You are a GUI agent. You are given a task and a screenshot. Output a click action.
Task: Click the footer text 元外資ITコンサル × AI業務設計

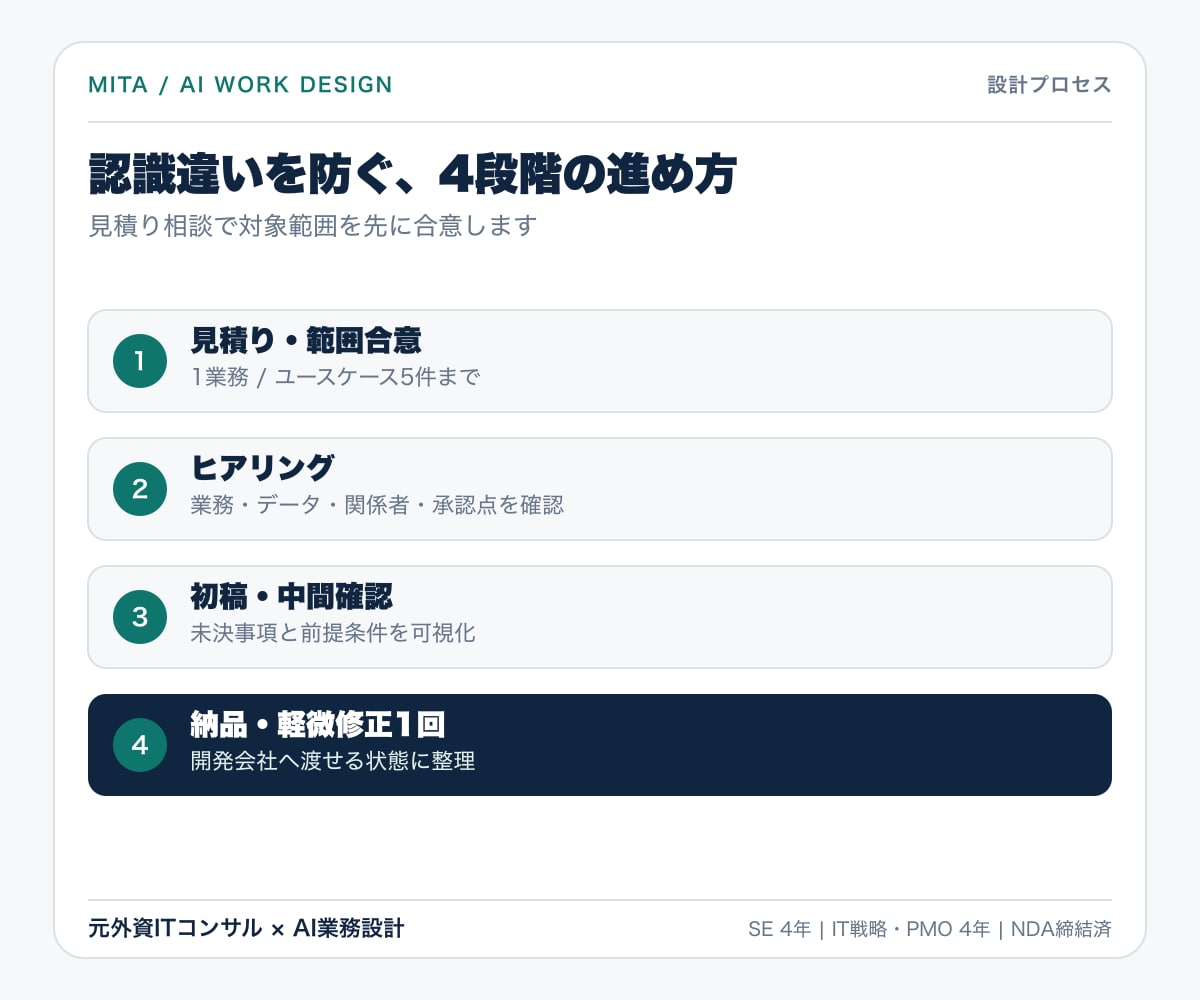(x=246, y=928)
